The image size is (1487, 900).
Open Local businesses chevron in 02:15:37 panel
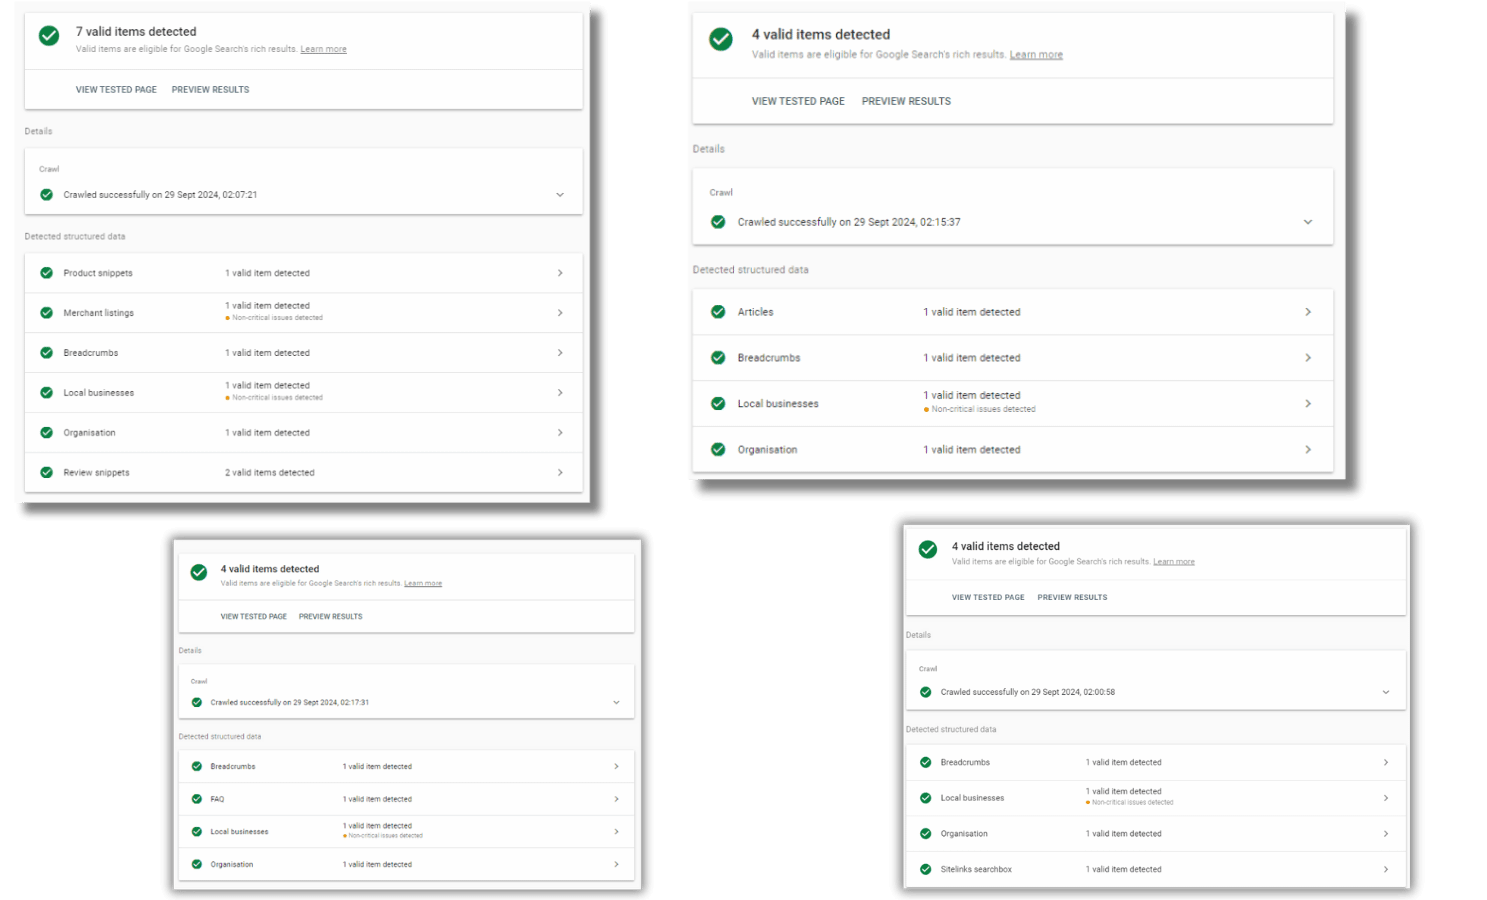(1308, 404)
